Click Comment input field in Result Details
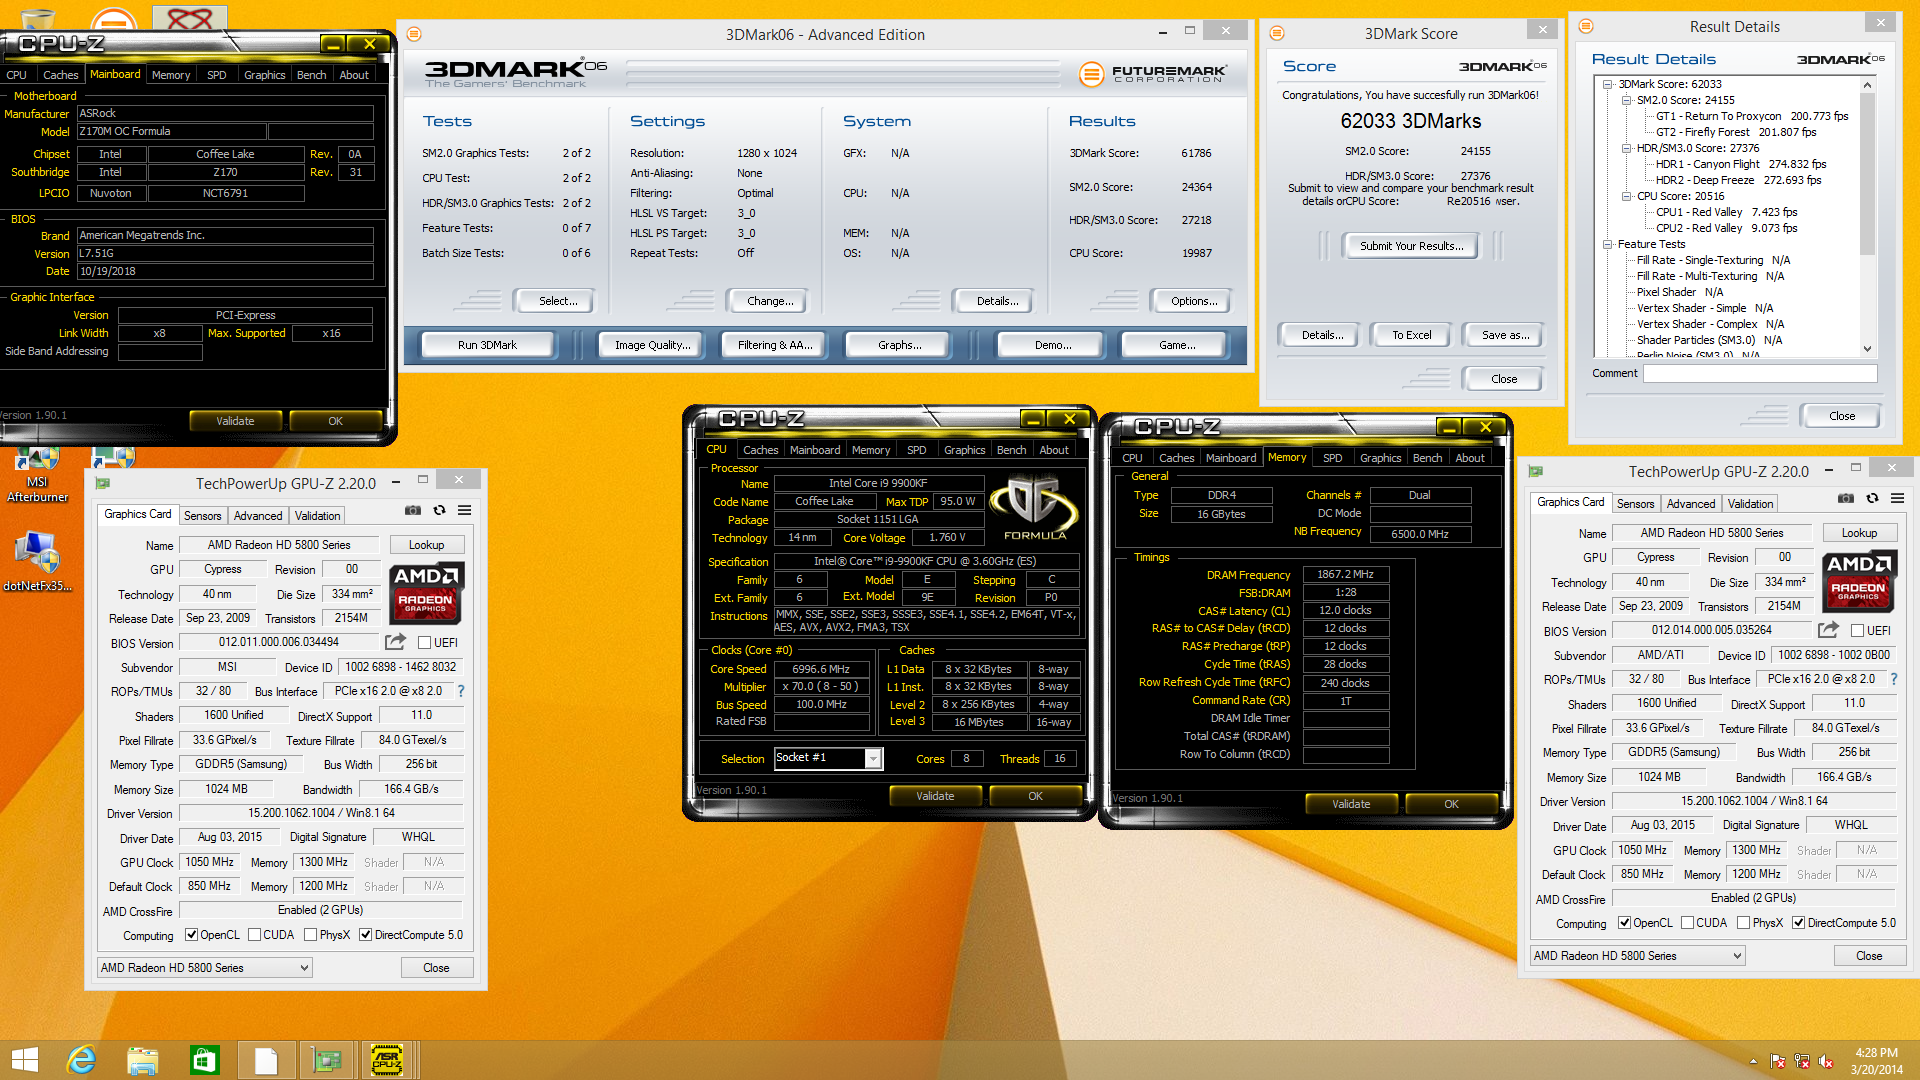 [x=1760, y=373]
